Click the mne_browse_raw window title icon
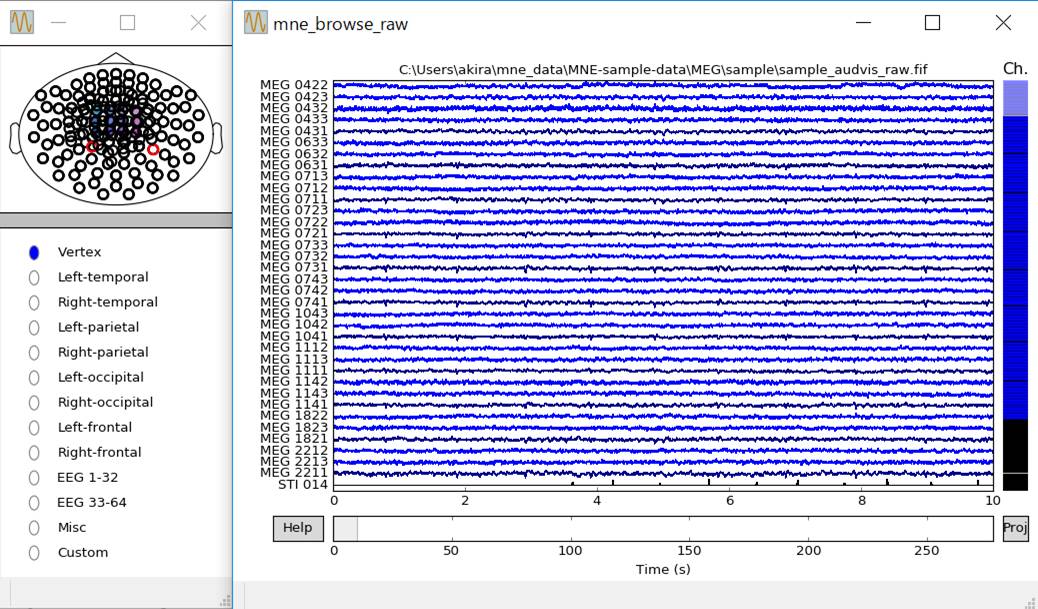The image size is (1038, 609). pos(256,23)
